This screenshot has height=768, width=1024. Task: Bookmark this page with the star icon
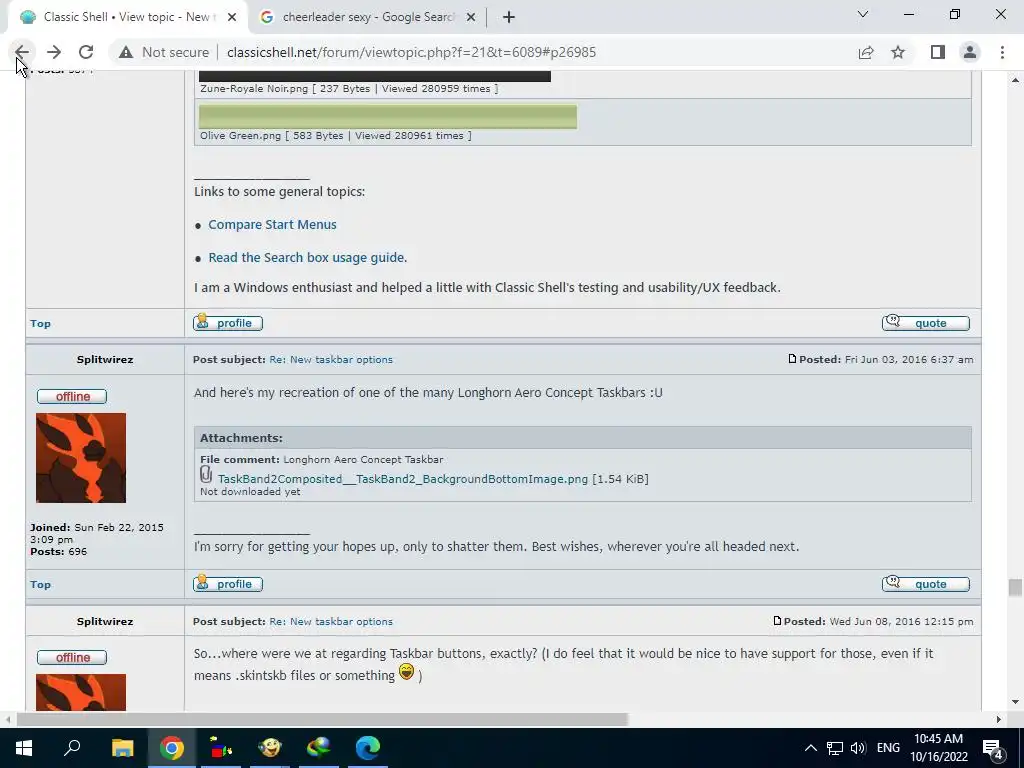coord(898,52)
